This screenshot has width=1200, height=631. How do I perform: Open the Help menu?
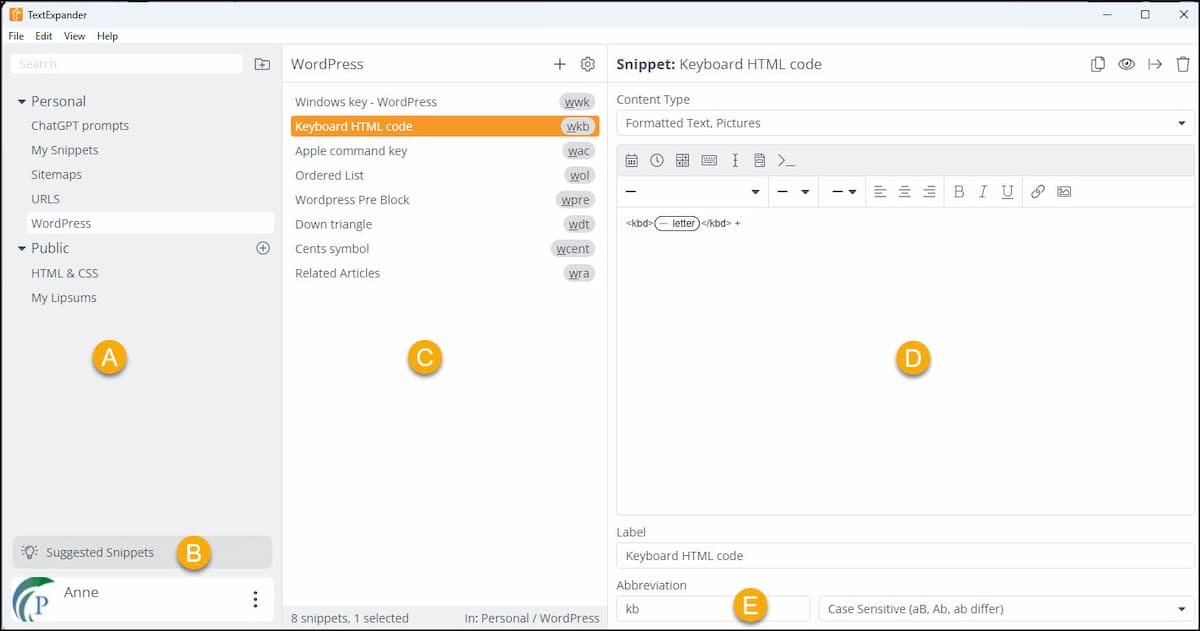coord(107,36)
